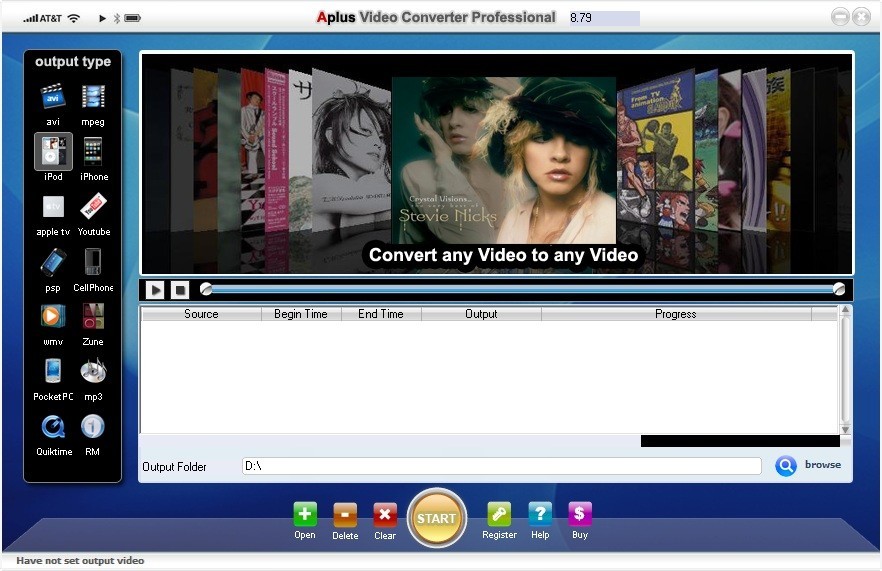
Task: Select the psp output type
Action: (x=53, y=262)
